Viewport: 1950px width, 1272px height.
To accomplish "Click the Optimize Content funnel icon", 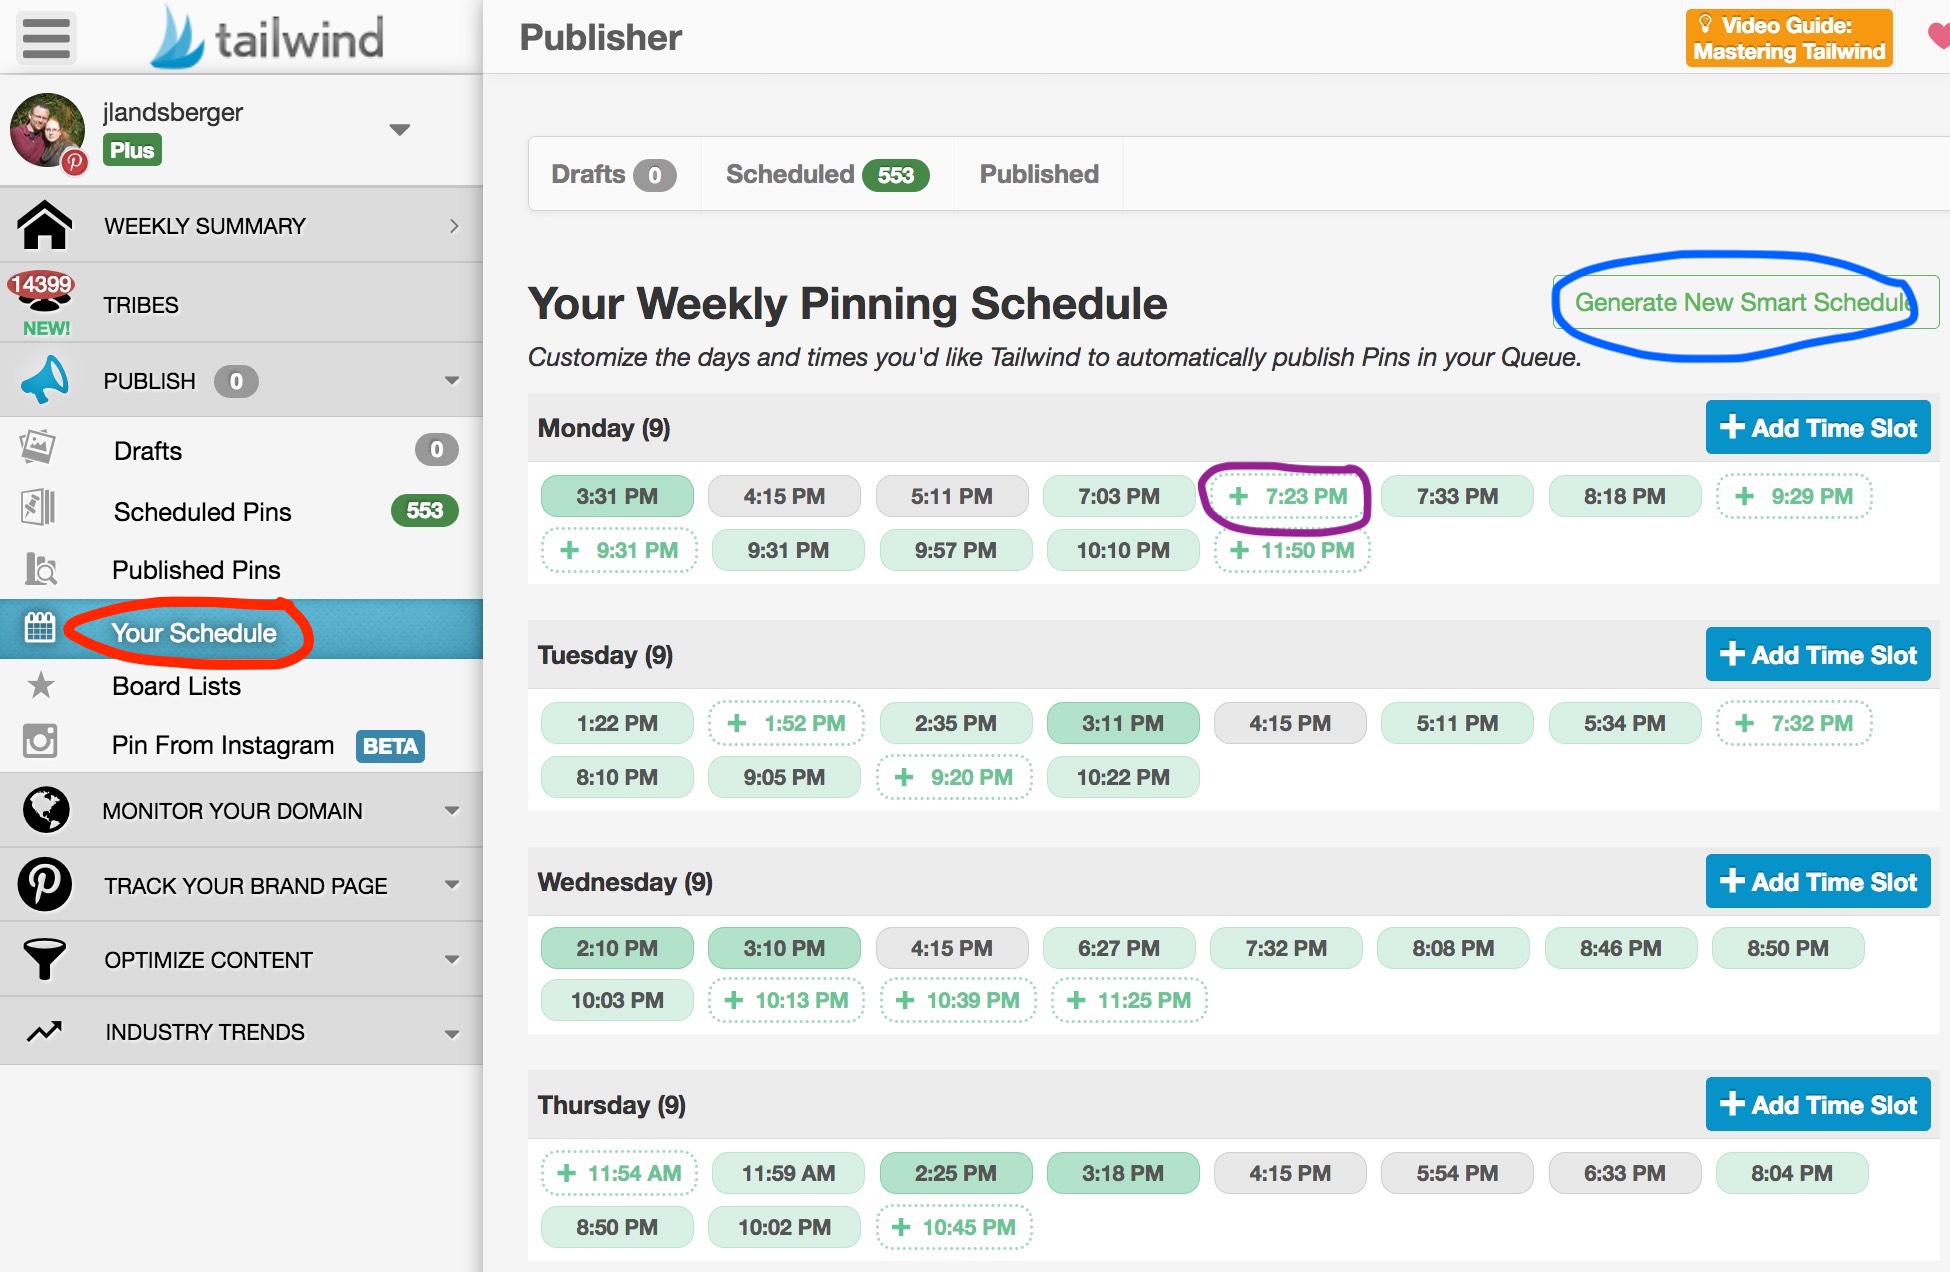I will (45, 958).
